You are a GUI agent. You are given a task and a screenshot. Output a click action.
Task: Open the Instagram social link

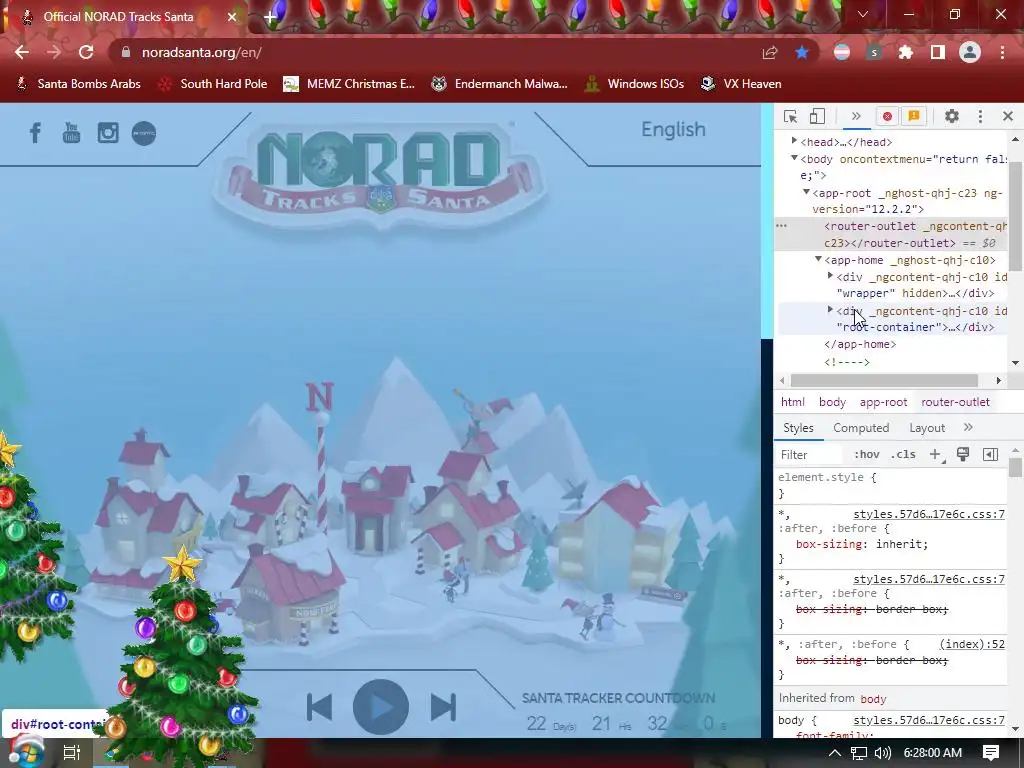[108, 133]
